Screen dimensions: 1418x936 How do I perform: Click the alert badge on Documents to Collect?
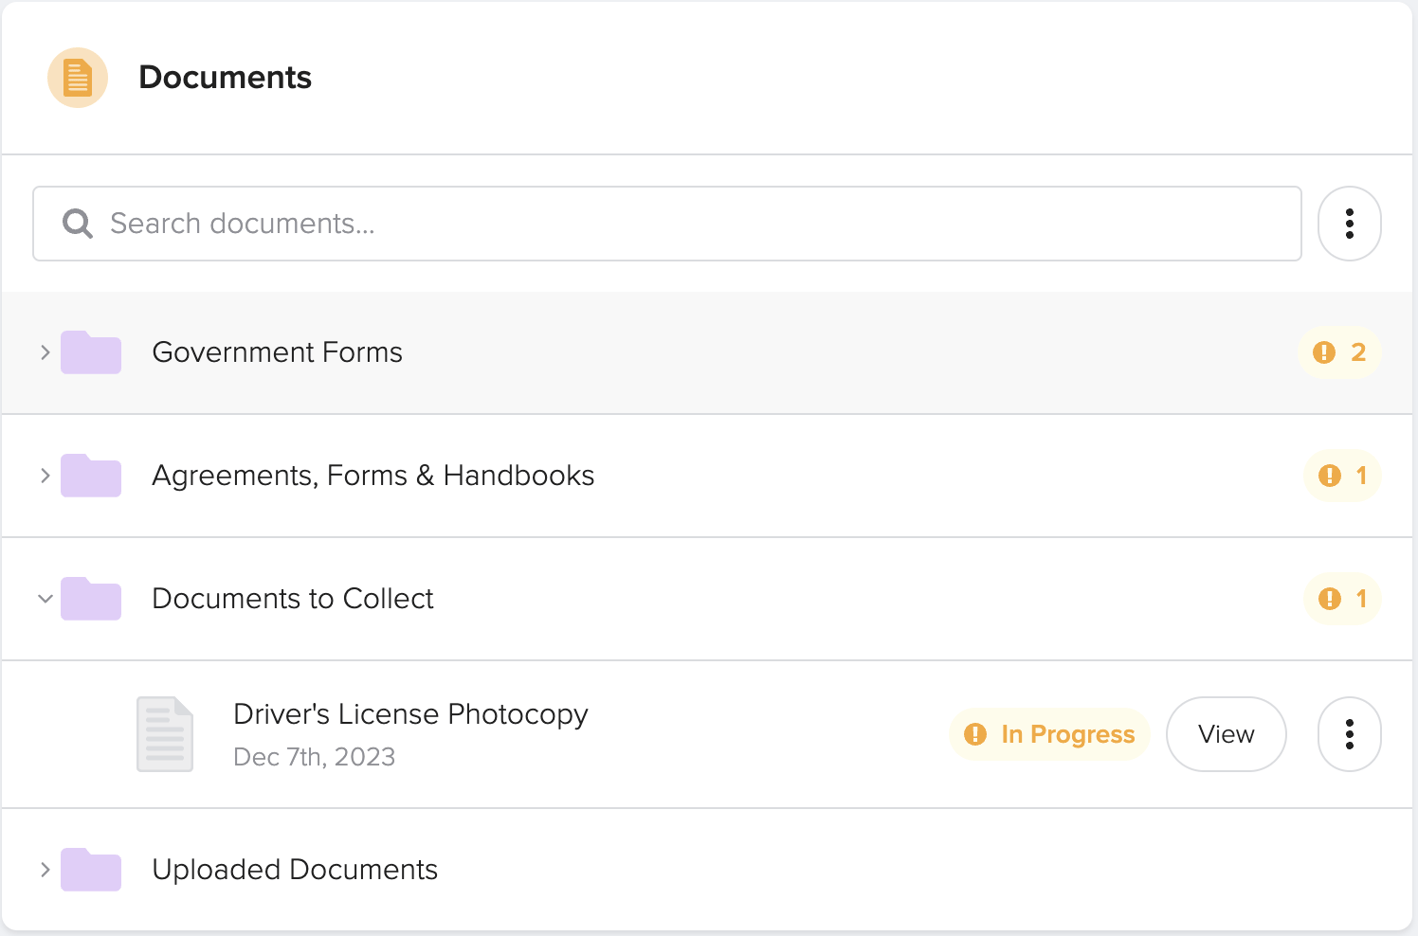pyautogui.click(x=1342, y=598)
